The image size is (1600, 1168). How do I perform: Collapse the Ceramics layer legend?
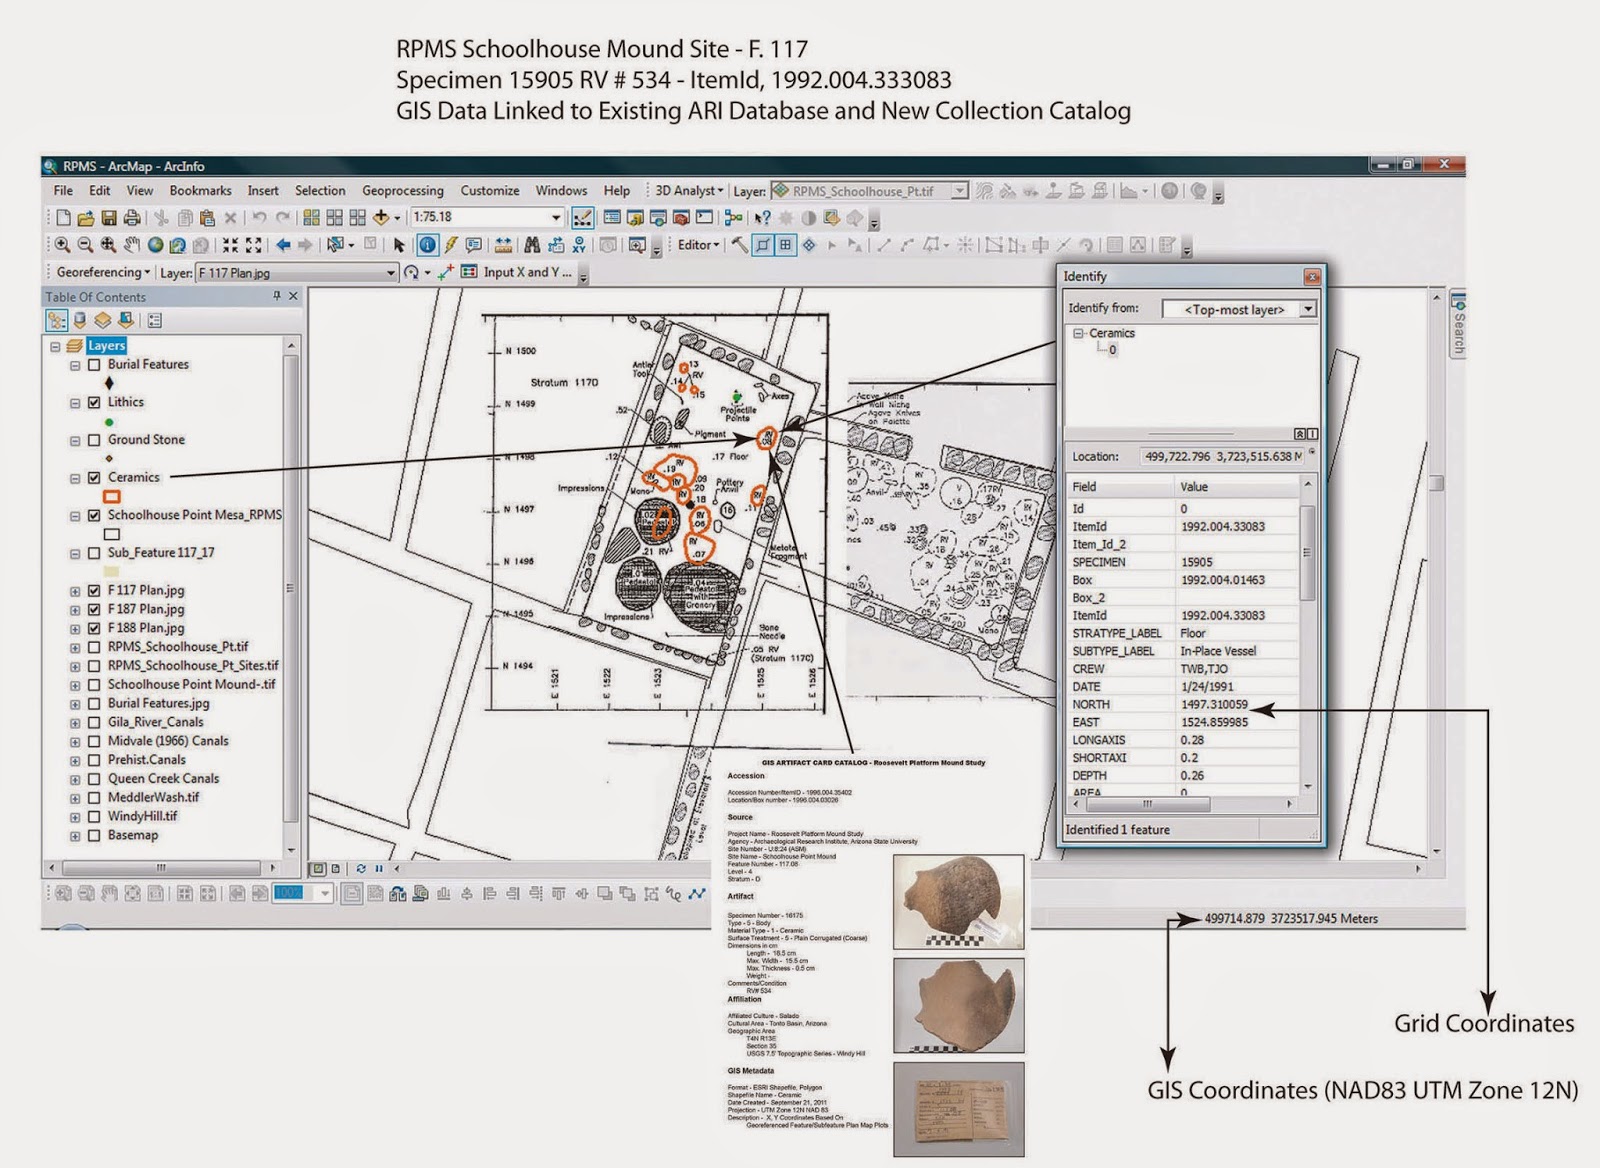(75, 478)
